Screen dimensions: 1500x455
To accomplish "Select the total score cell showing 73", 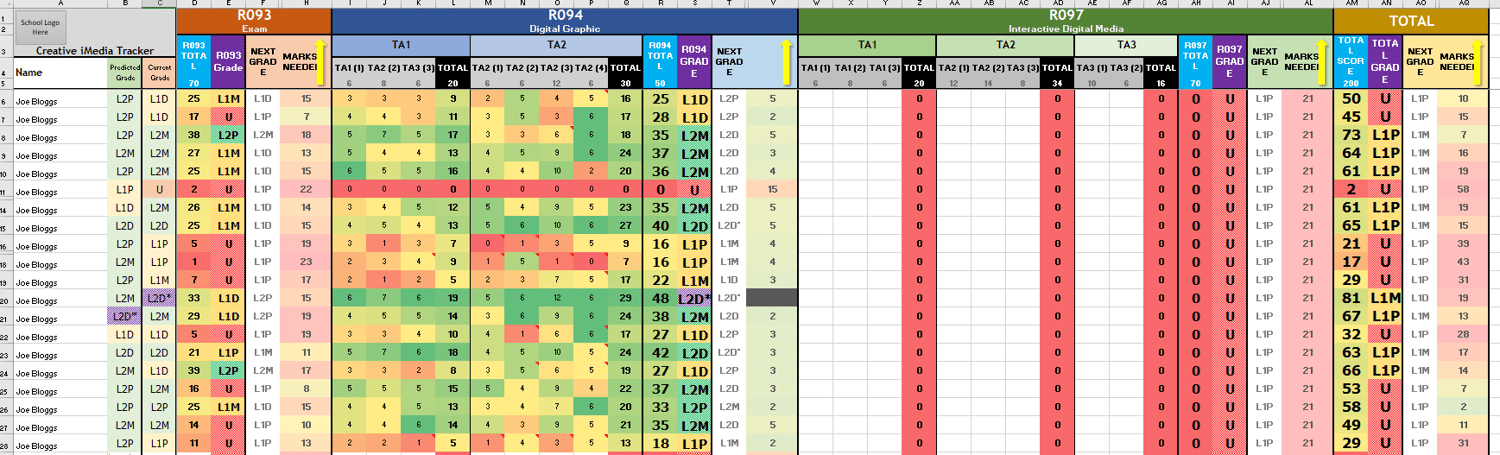I will (1351, 135).
